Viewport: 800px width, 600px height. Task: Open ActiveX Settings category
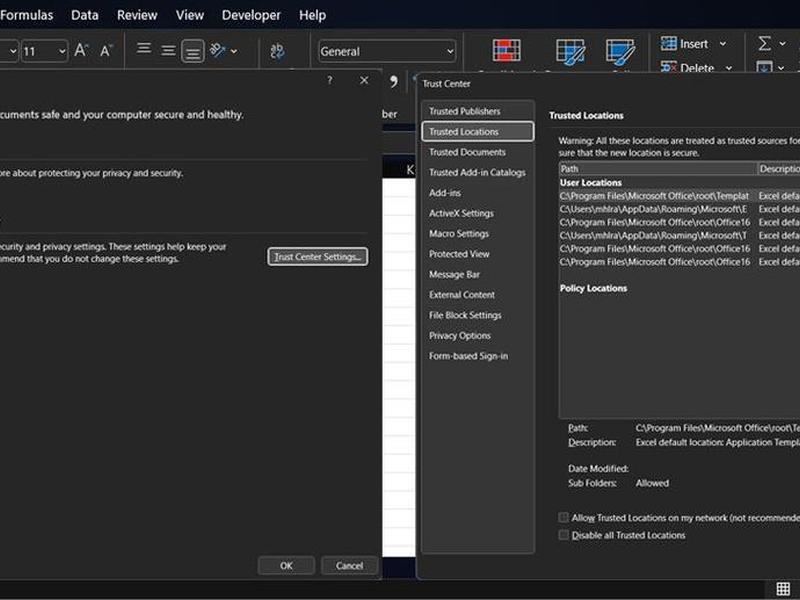click(x=478, y=213)
